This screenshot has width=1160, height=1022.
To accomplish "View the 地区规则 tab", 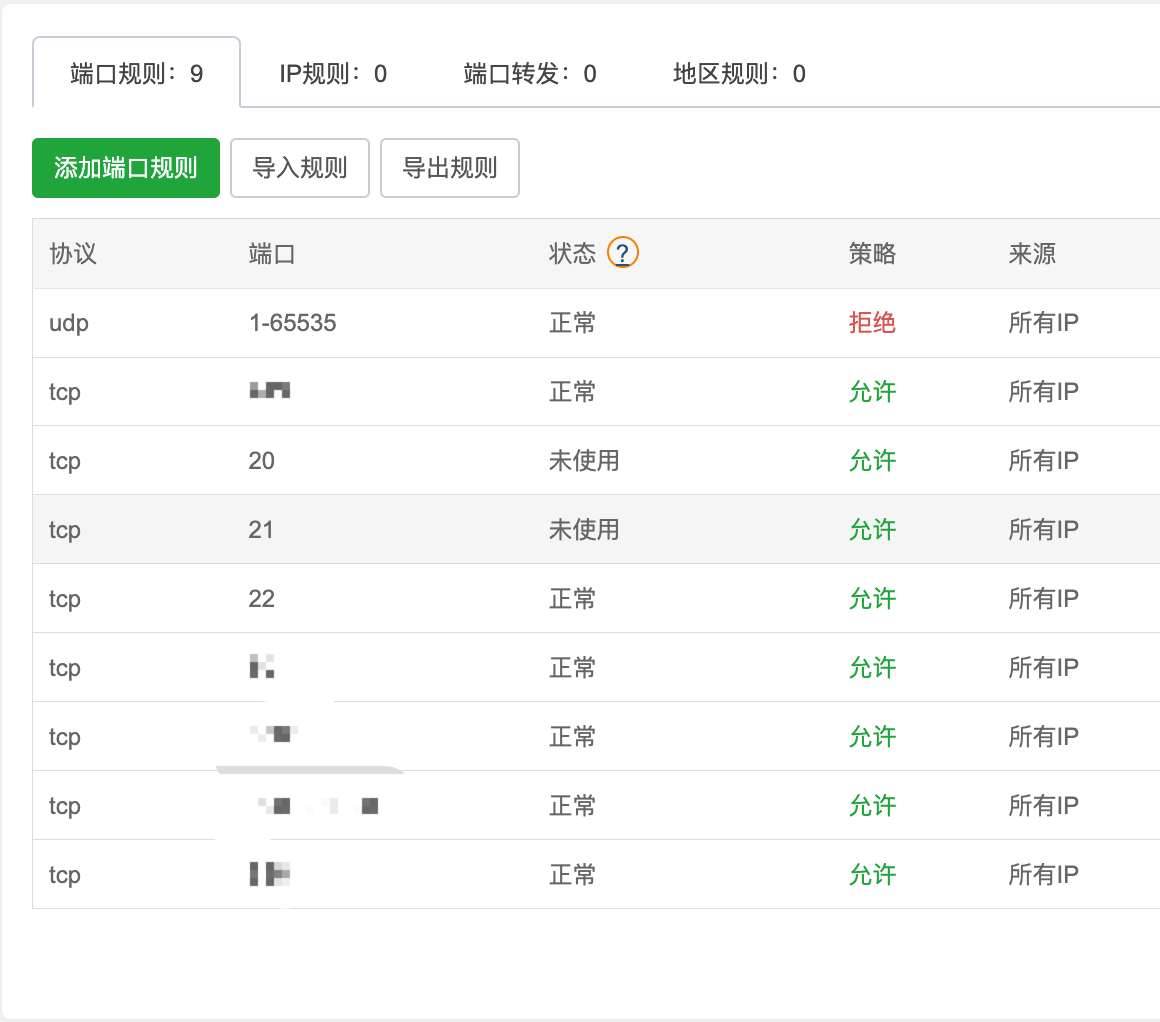I will click(737, 72).
